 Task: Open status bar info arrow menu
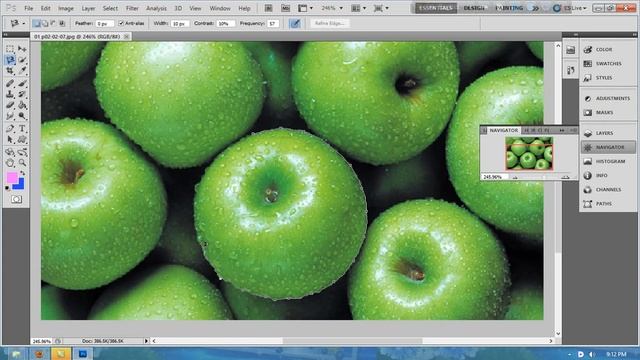coord(146,341)
